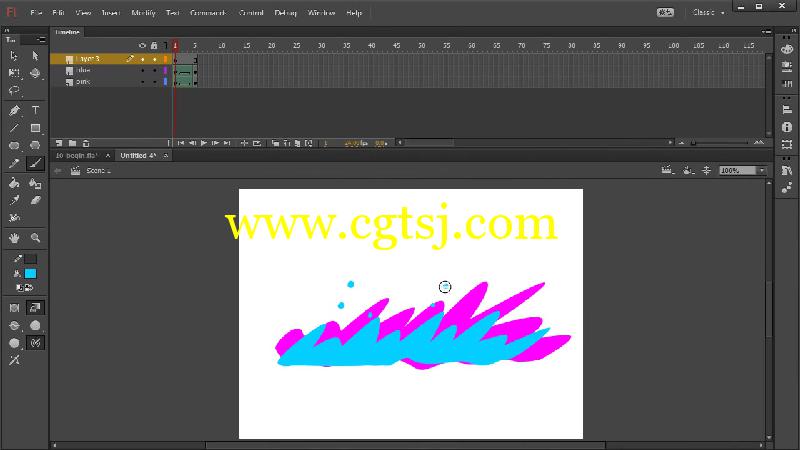
Task: Select the Line tool
Action: 14,128
